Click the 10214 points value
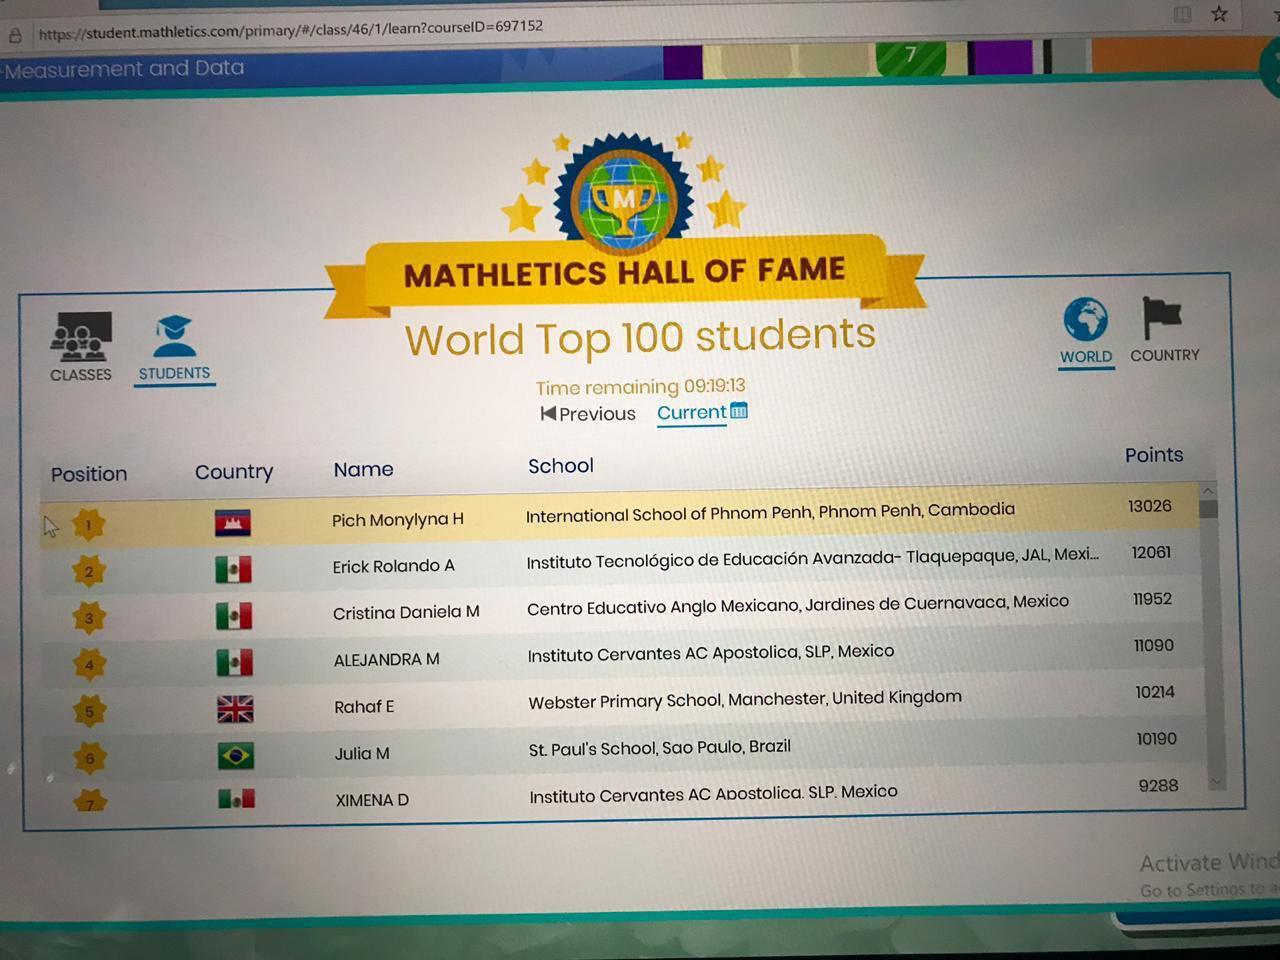The width and height of the screenshot is (1280, 960). (x=1155, y=692)
